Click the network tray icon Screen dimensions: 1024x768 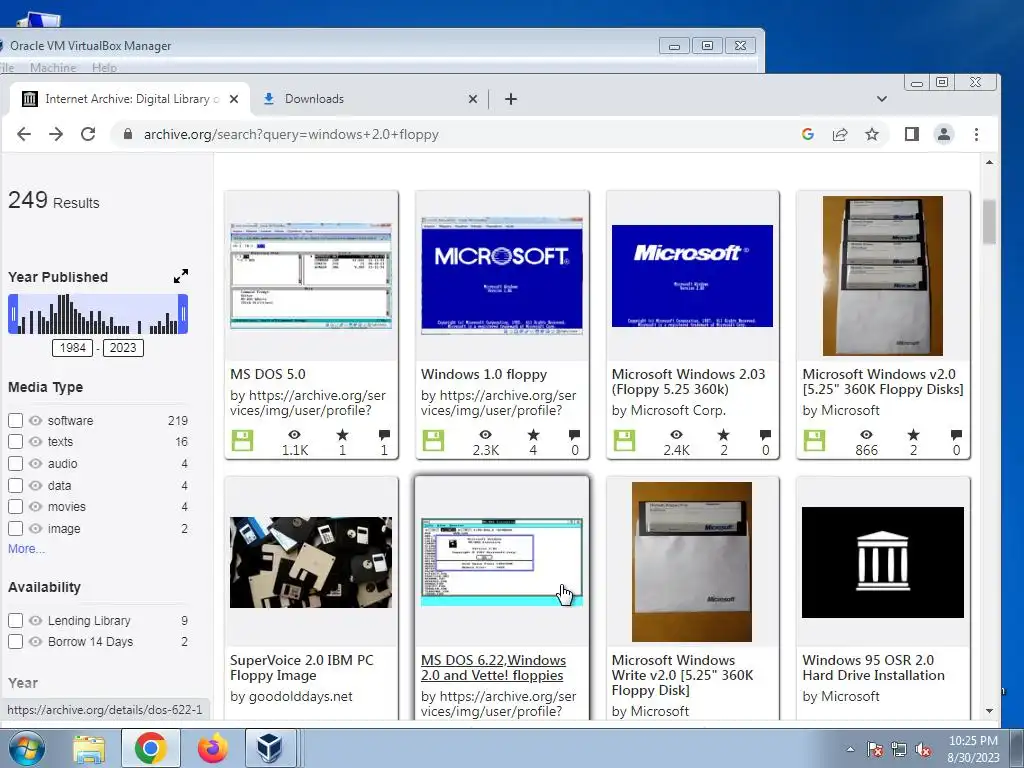click(x=899, y=750)
